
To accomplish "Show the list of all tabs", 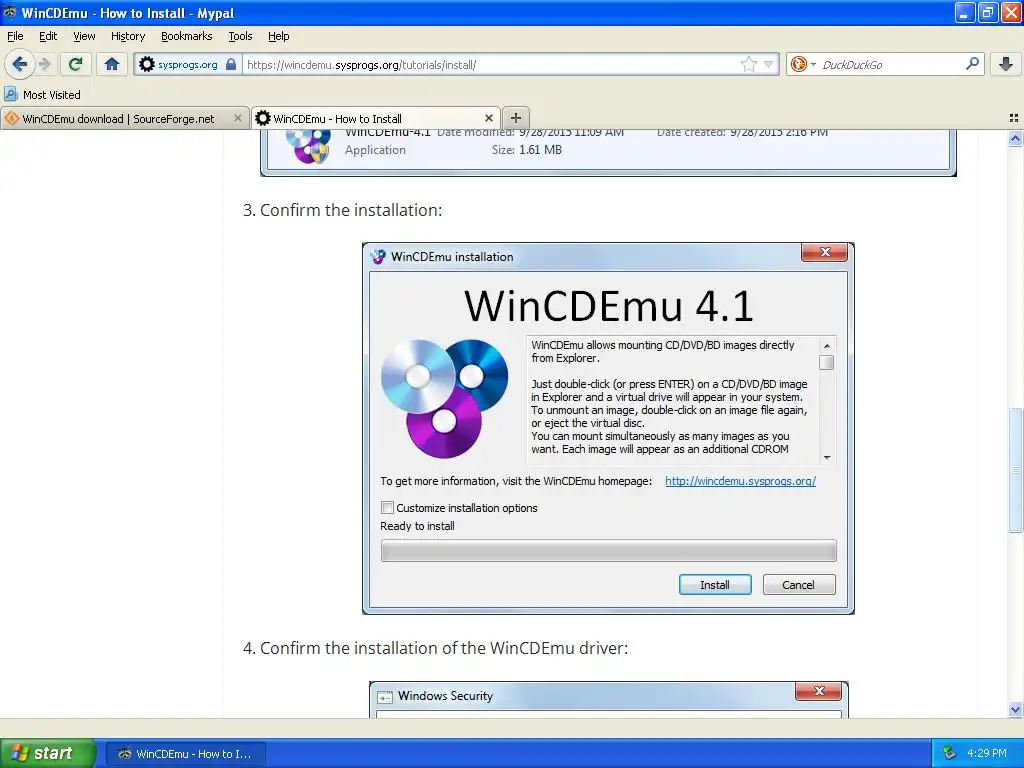I will [x=1014, y=118].
